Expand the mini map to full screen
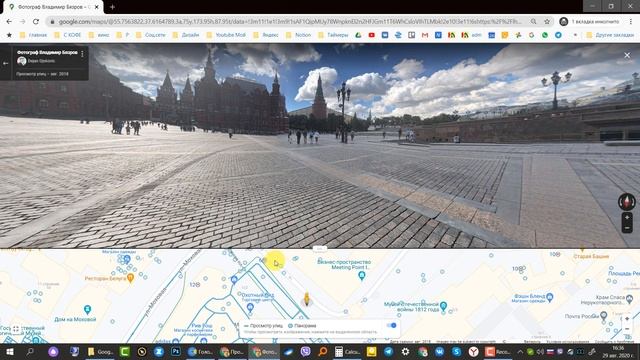The width and height of the screenshot is (640, 360). click(x=16, y=329)
